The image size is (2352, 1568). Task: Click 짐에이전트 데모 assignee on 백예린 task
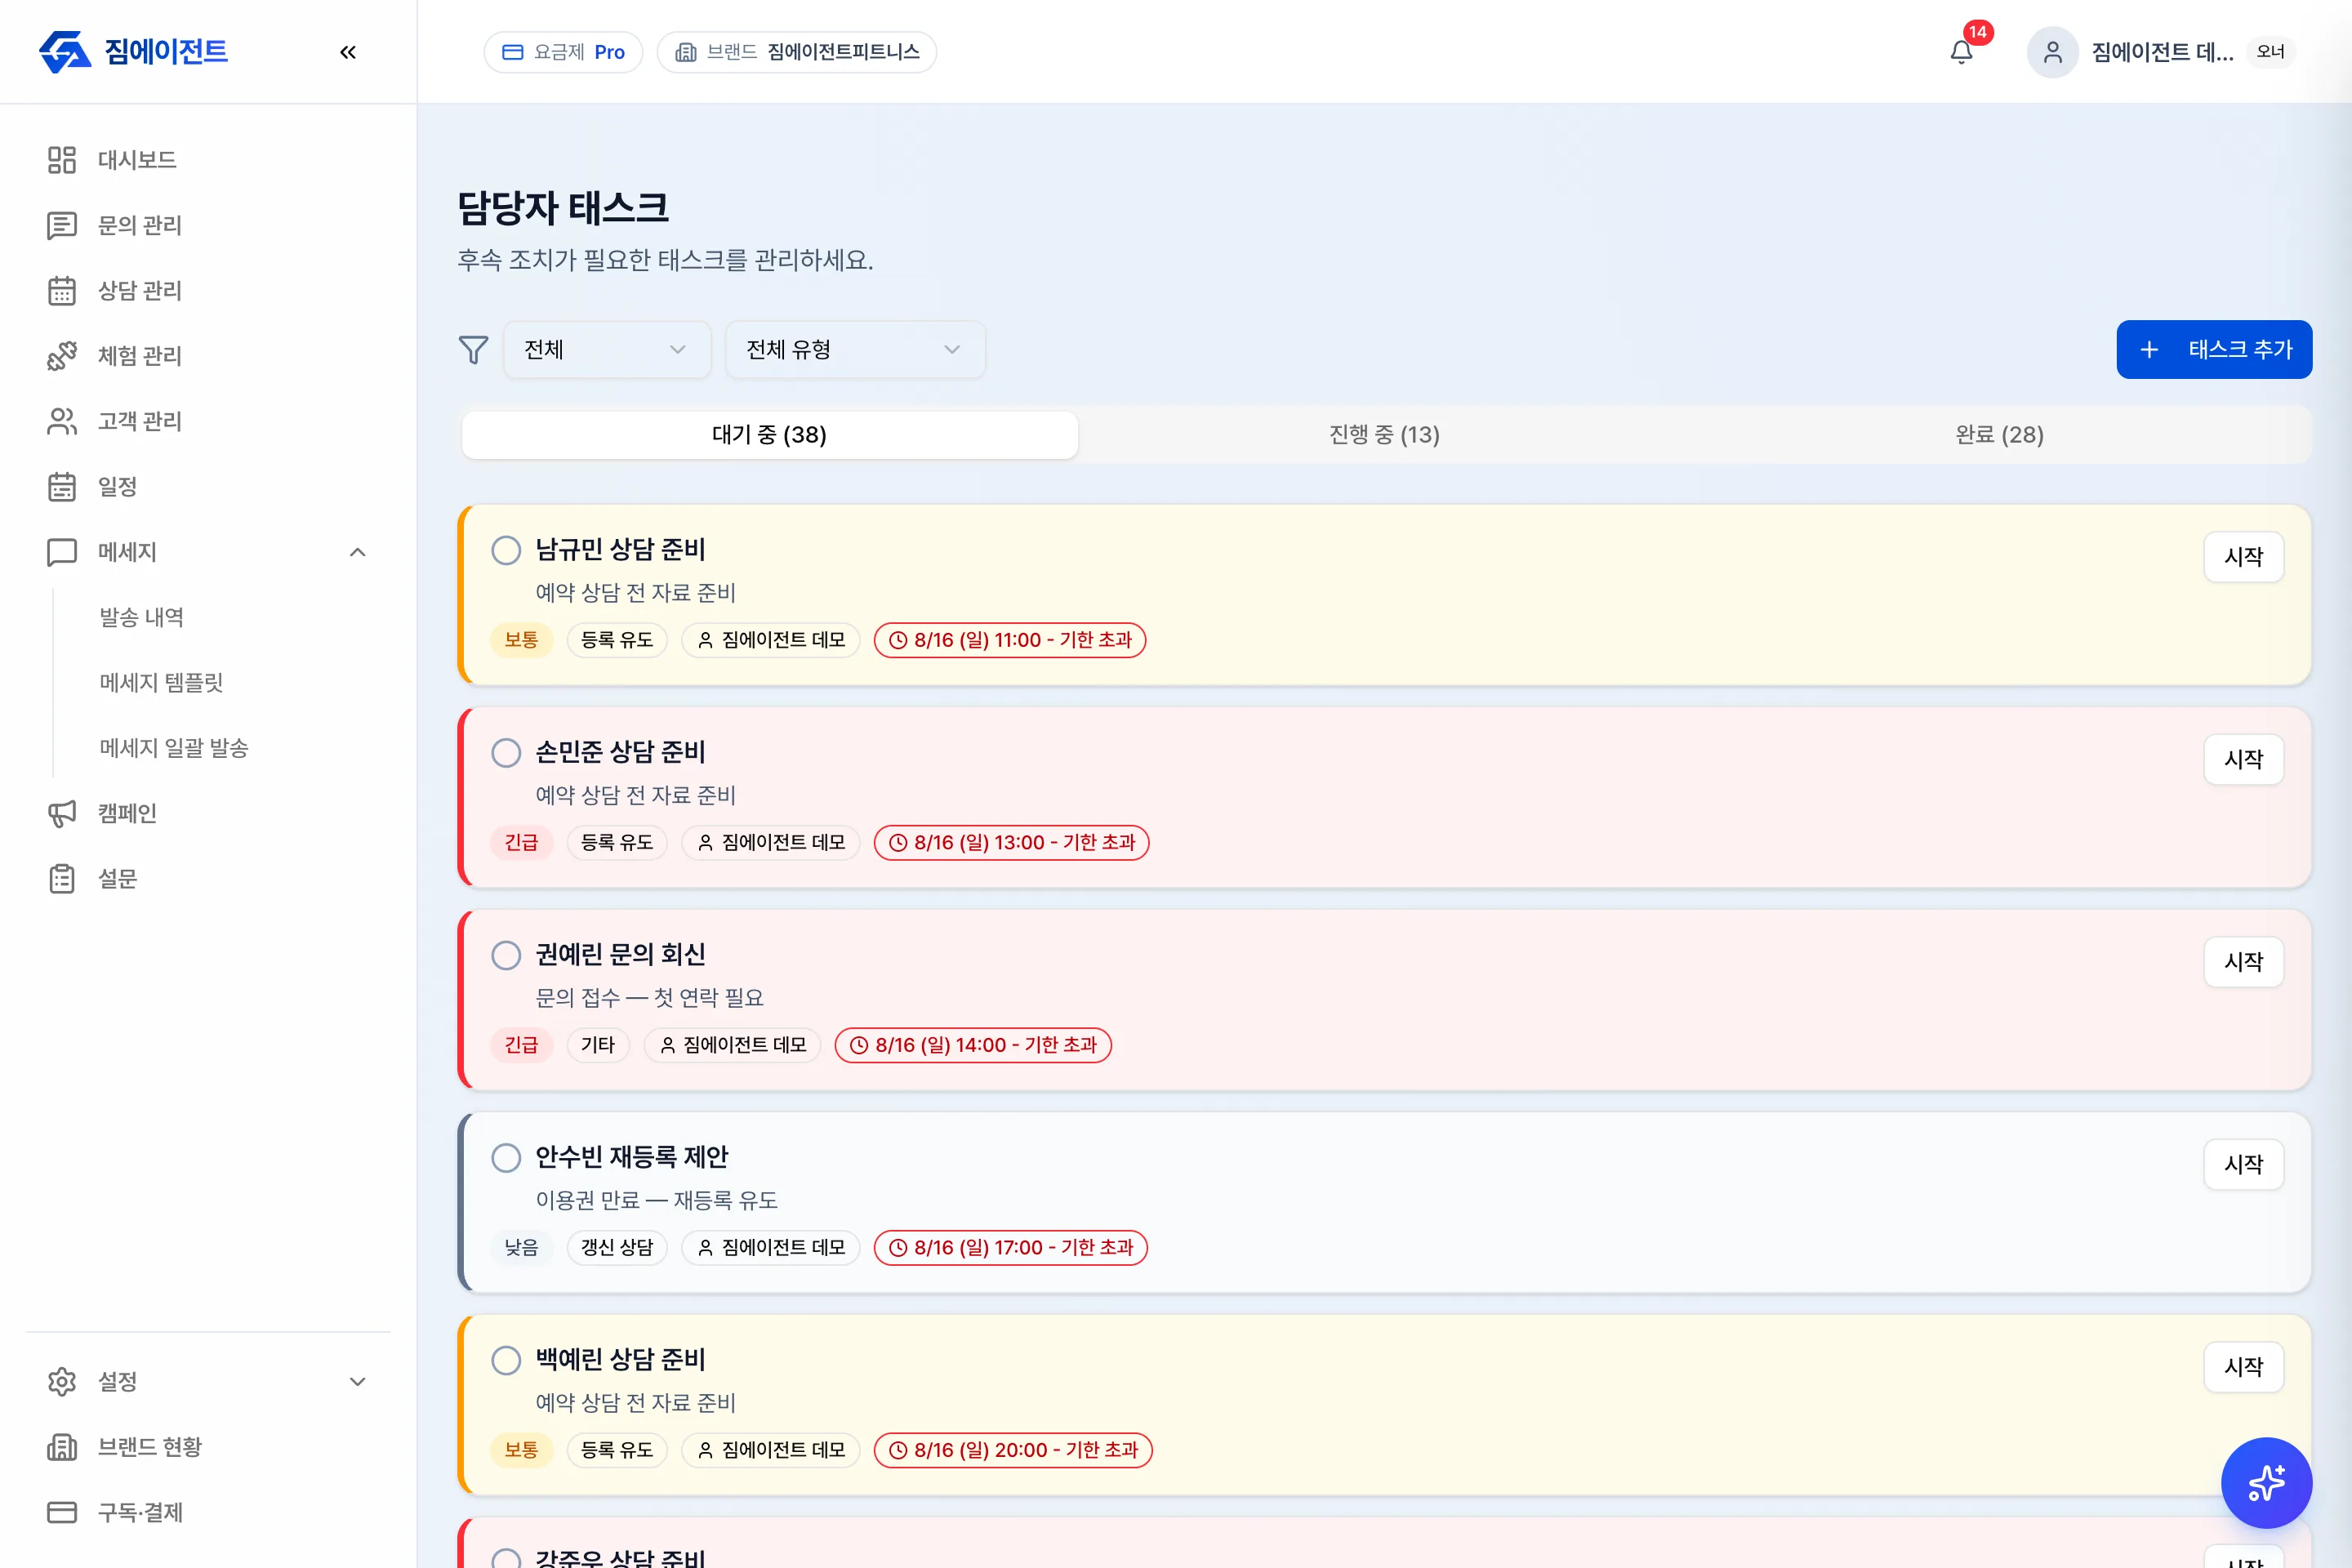click(x=771, y=1450)
